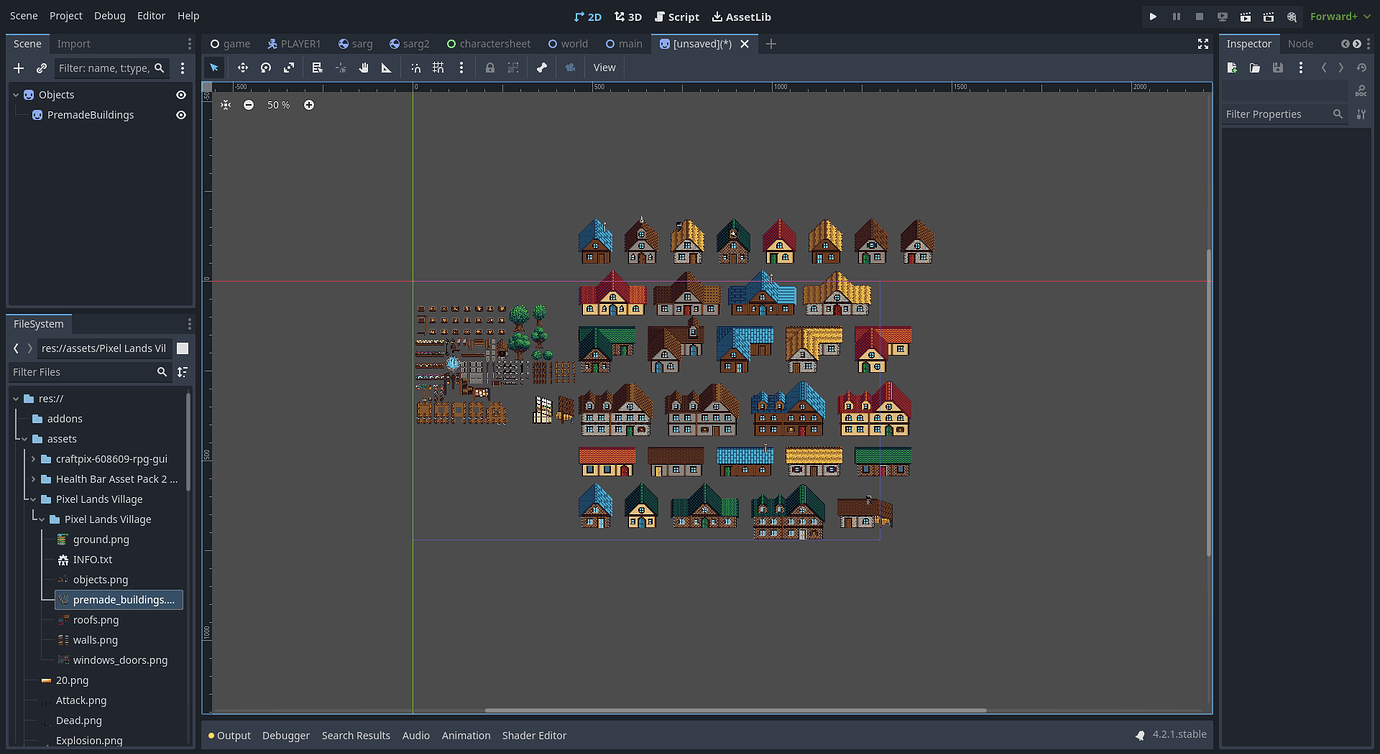The width and height of the screenshot is (1380, 754).
Task: Open the AssetLib screen
Action: click(741, 16)
